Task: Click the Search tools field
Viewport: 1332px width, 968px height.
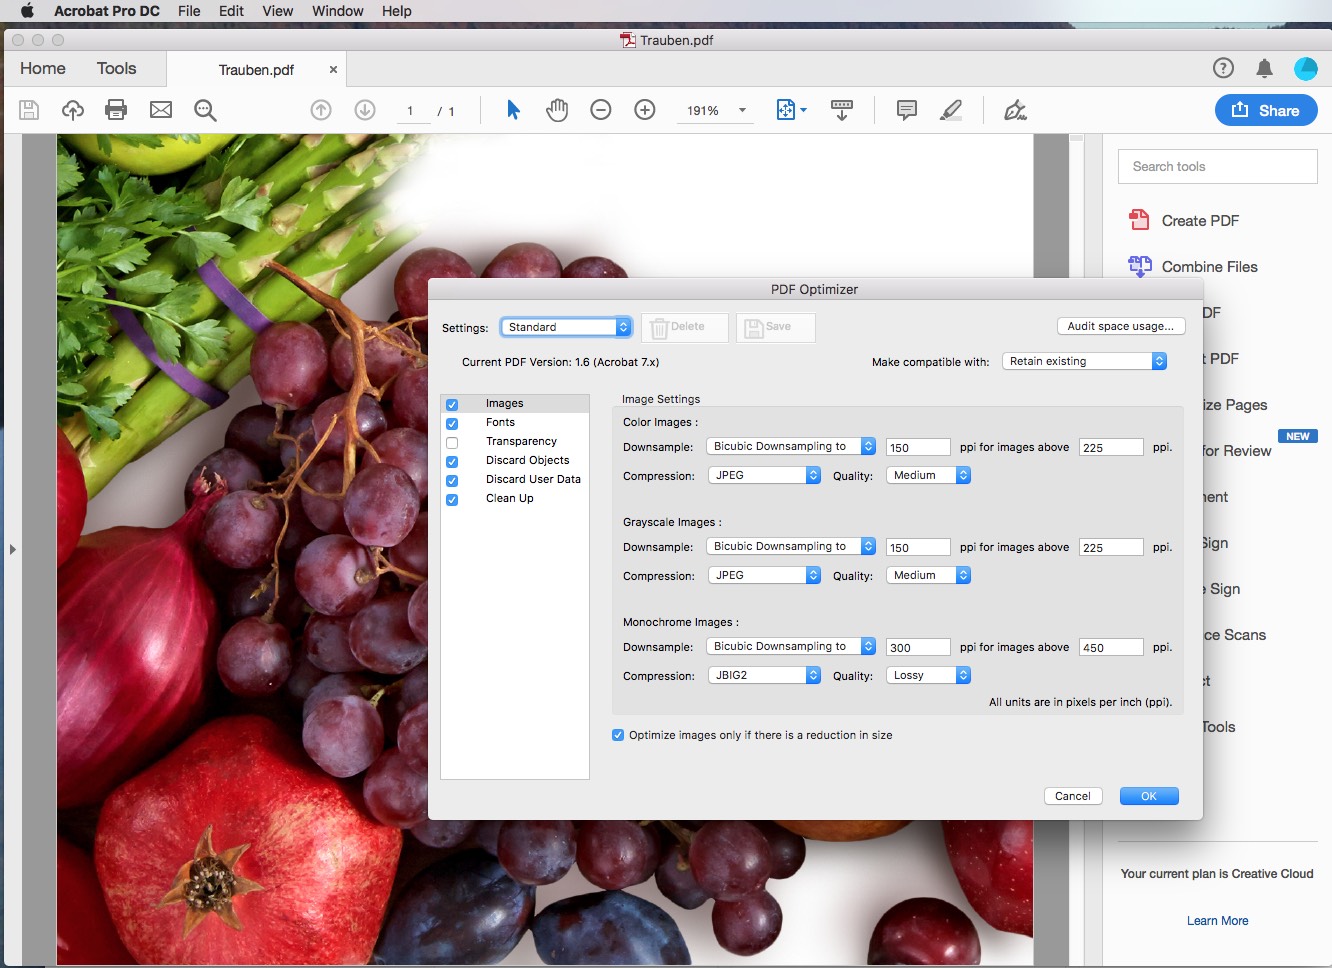Action: [x=1218, y=166]
